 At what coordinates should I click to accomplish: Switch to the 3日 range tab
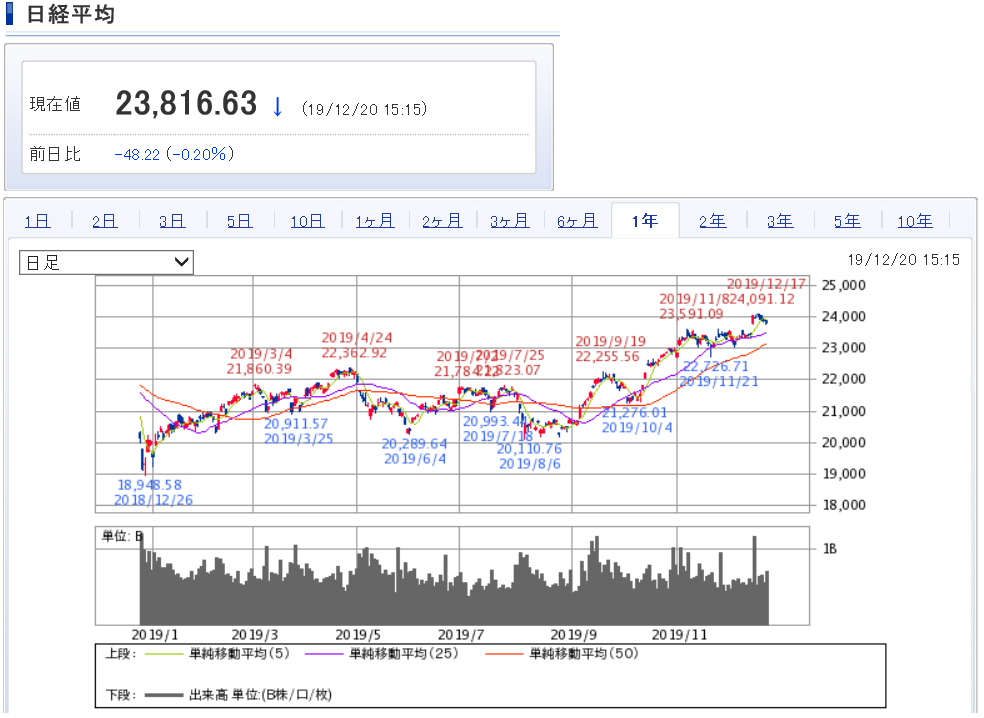coord(171,221)
